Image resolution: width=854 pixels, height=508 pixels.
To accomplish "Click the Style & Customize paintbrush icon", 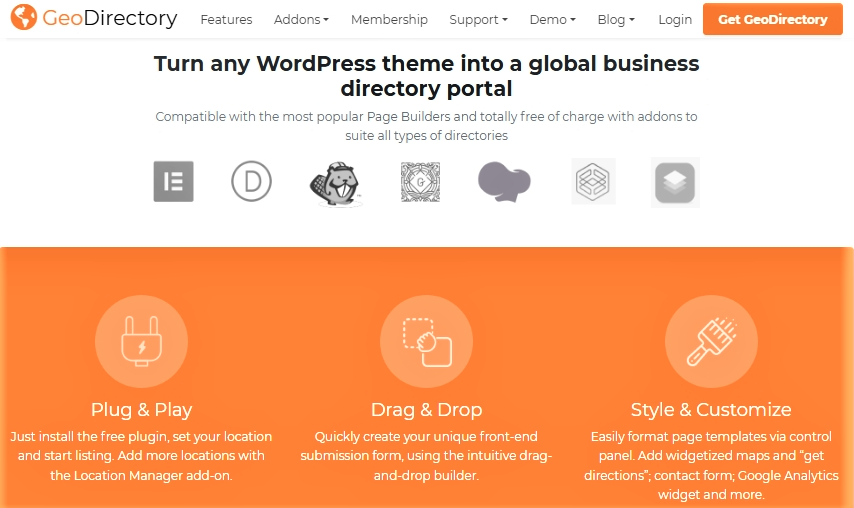I will click(711, 341).
